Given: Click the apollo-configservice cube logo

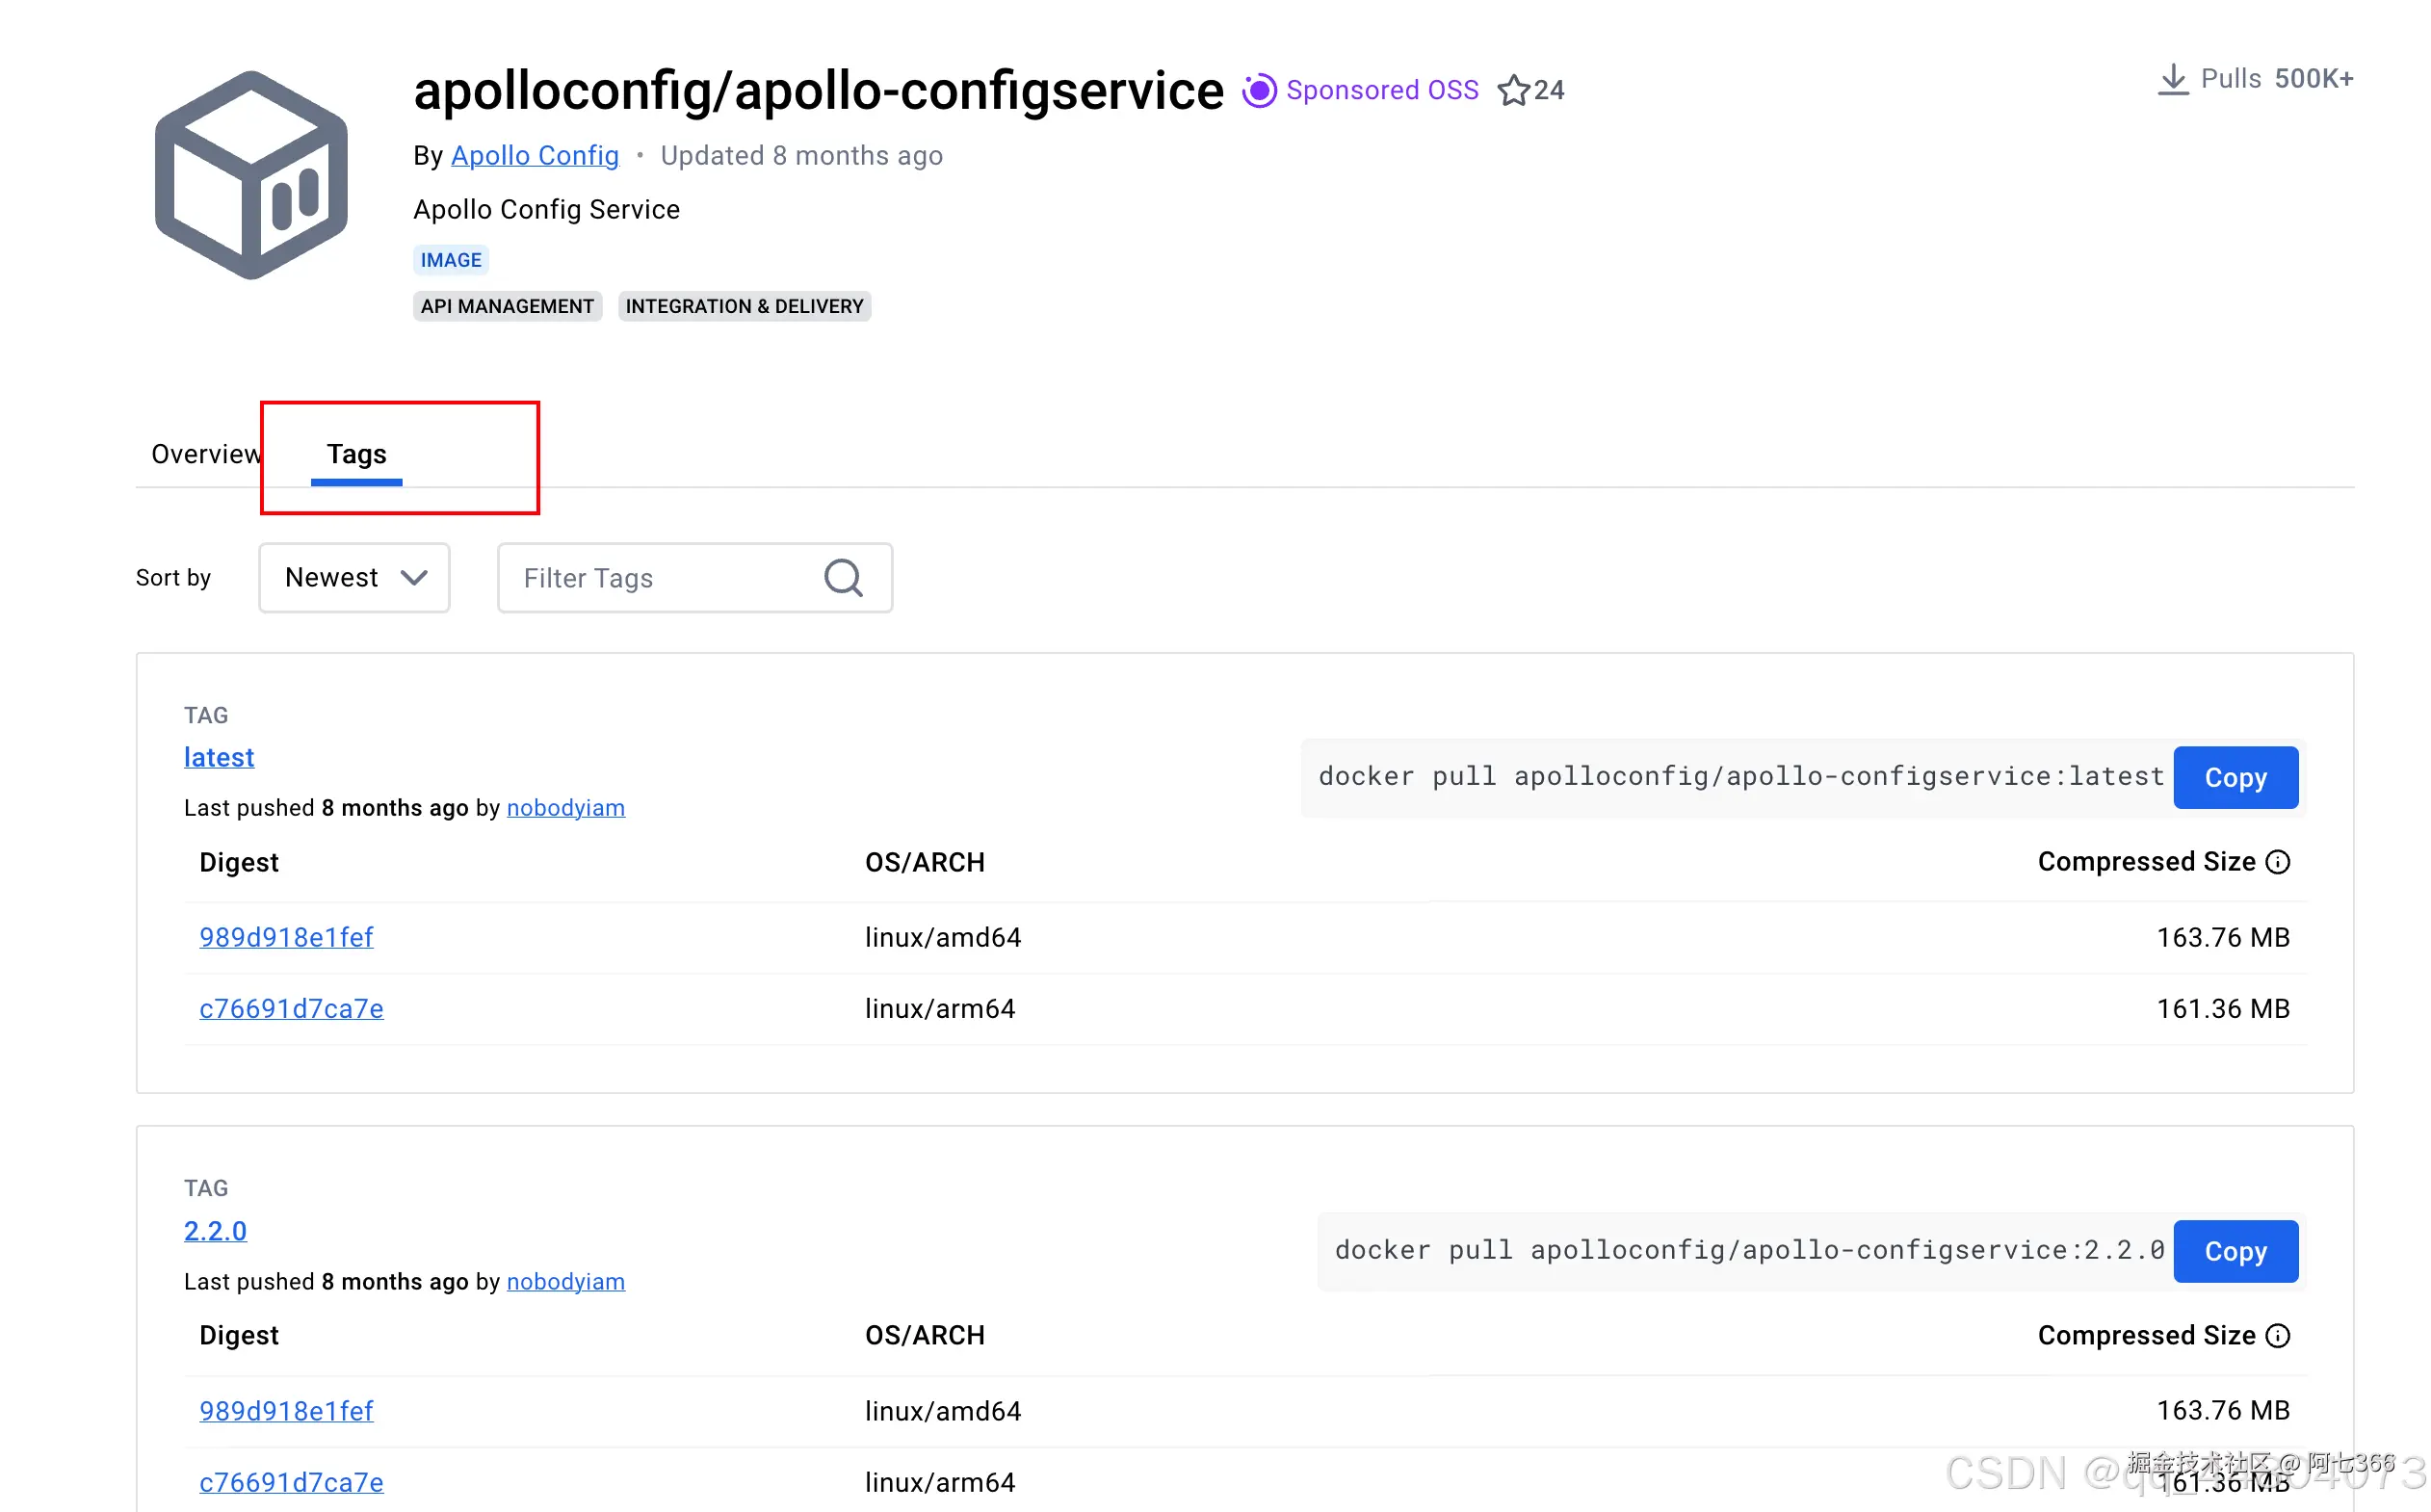Looking at the screenshot, I should point(251,176).
